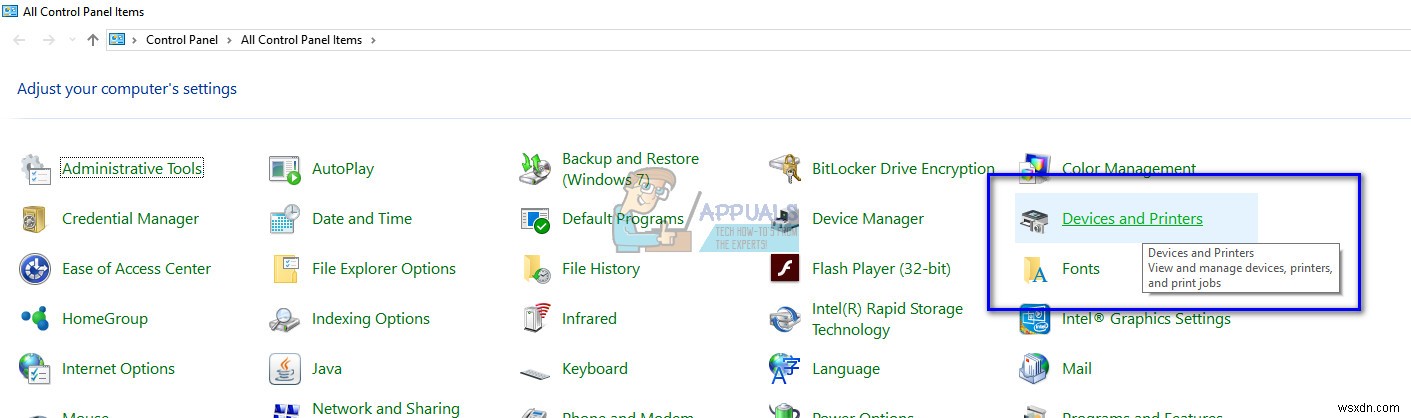Open the Device Manager icon
The height and width of the screenshot is (418, 1411).
pos(785,219)
